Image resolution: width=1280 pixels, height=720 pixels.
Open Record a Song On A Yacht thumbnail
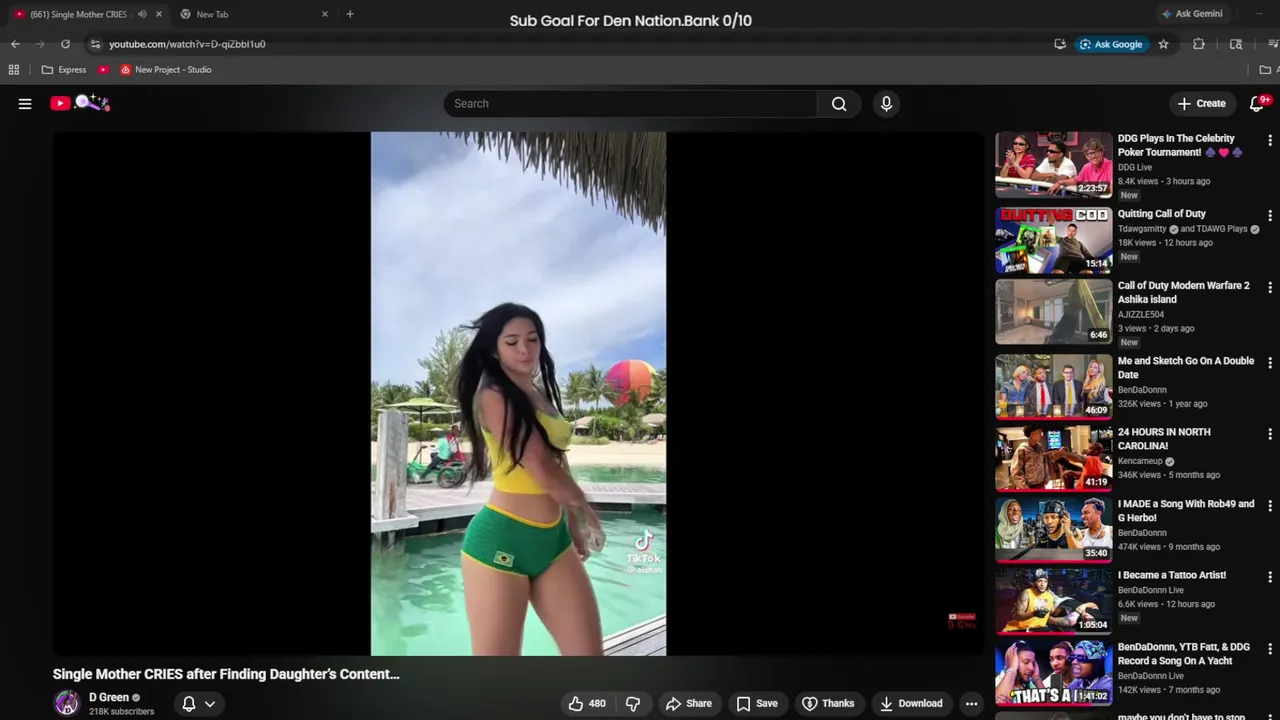coord(1053,674)
